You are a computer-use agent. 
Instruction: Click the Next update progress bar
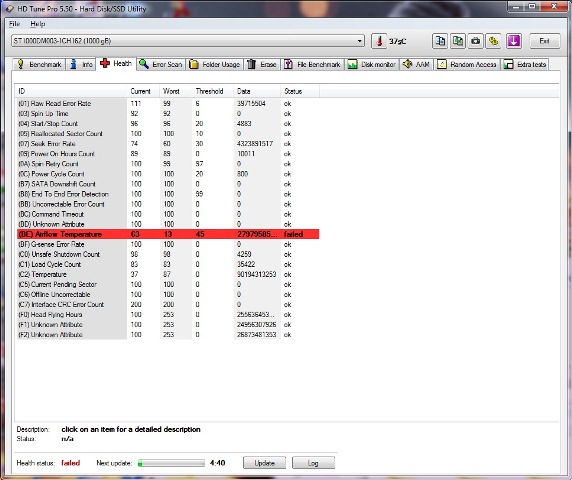(171, 463)
